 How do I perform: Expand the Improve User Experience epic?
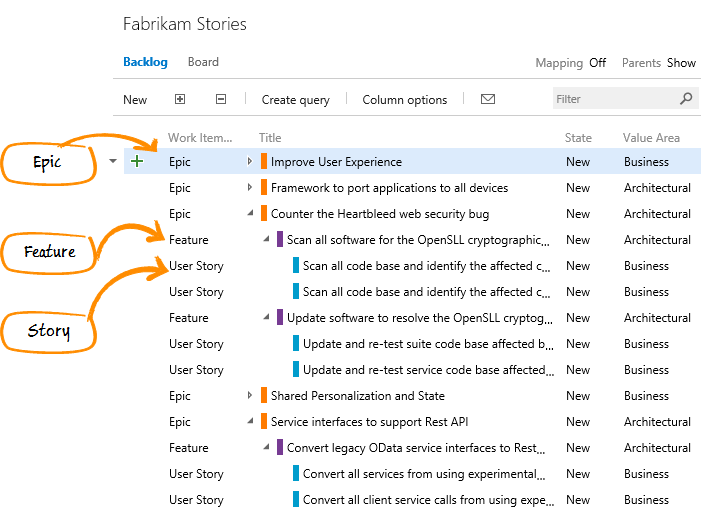coord(250,161)
